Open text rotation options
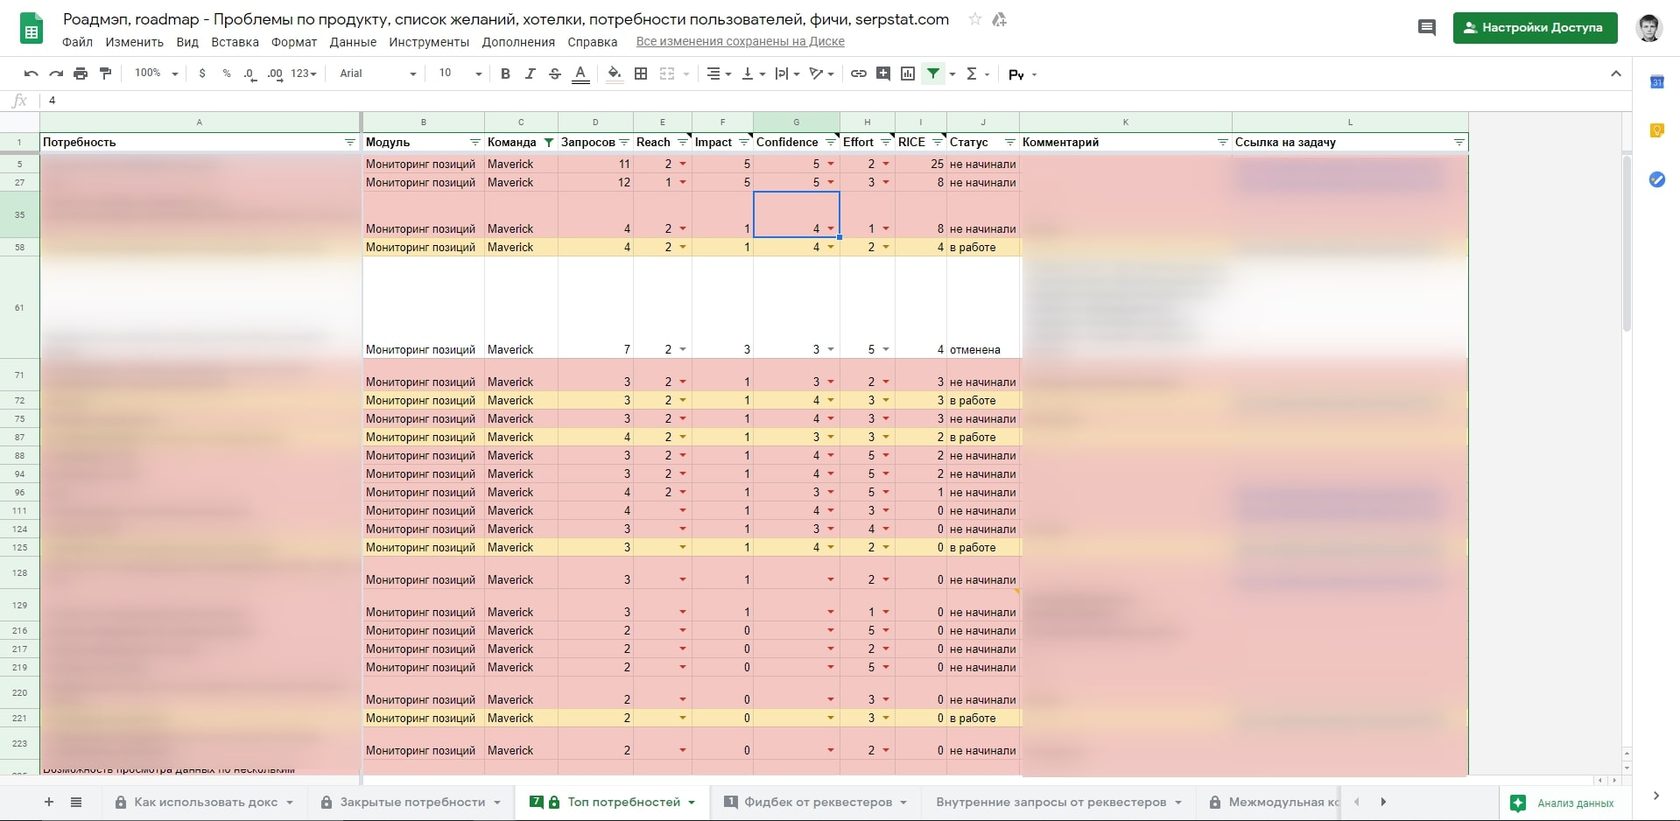Image resolution: width=1680 pixels, height=821 pixels. [821, 74]
